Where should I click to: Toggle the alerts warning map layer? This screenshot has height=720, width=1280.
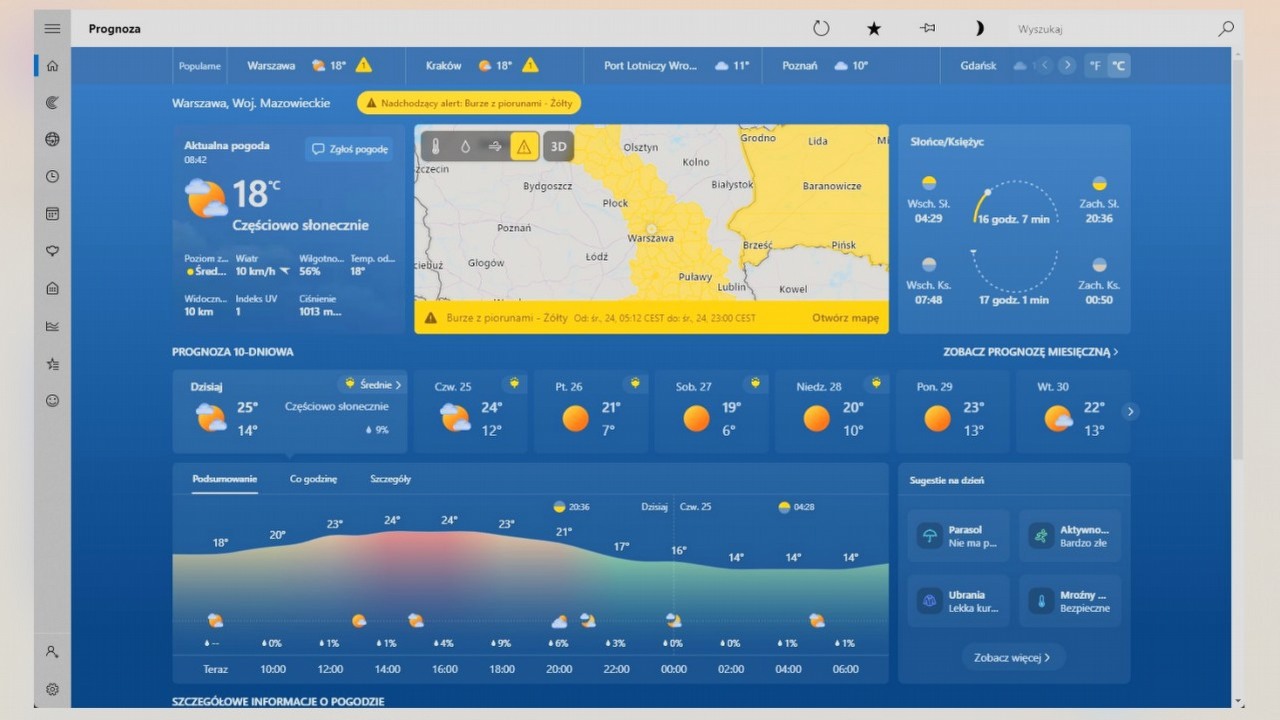click(x=524, y=146)
